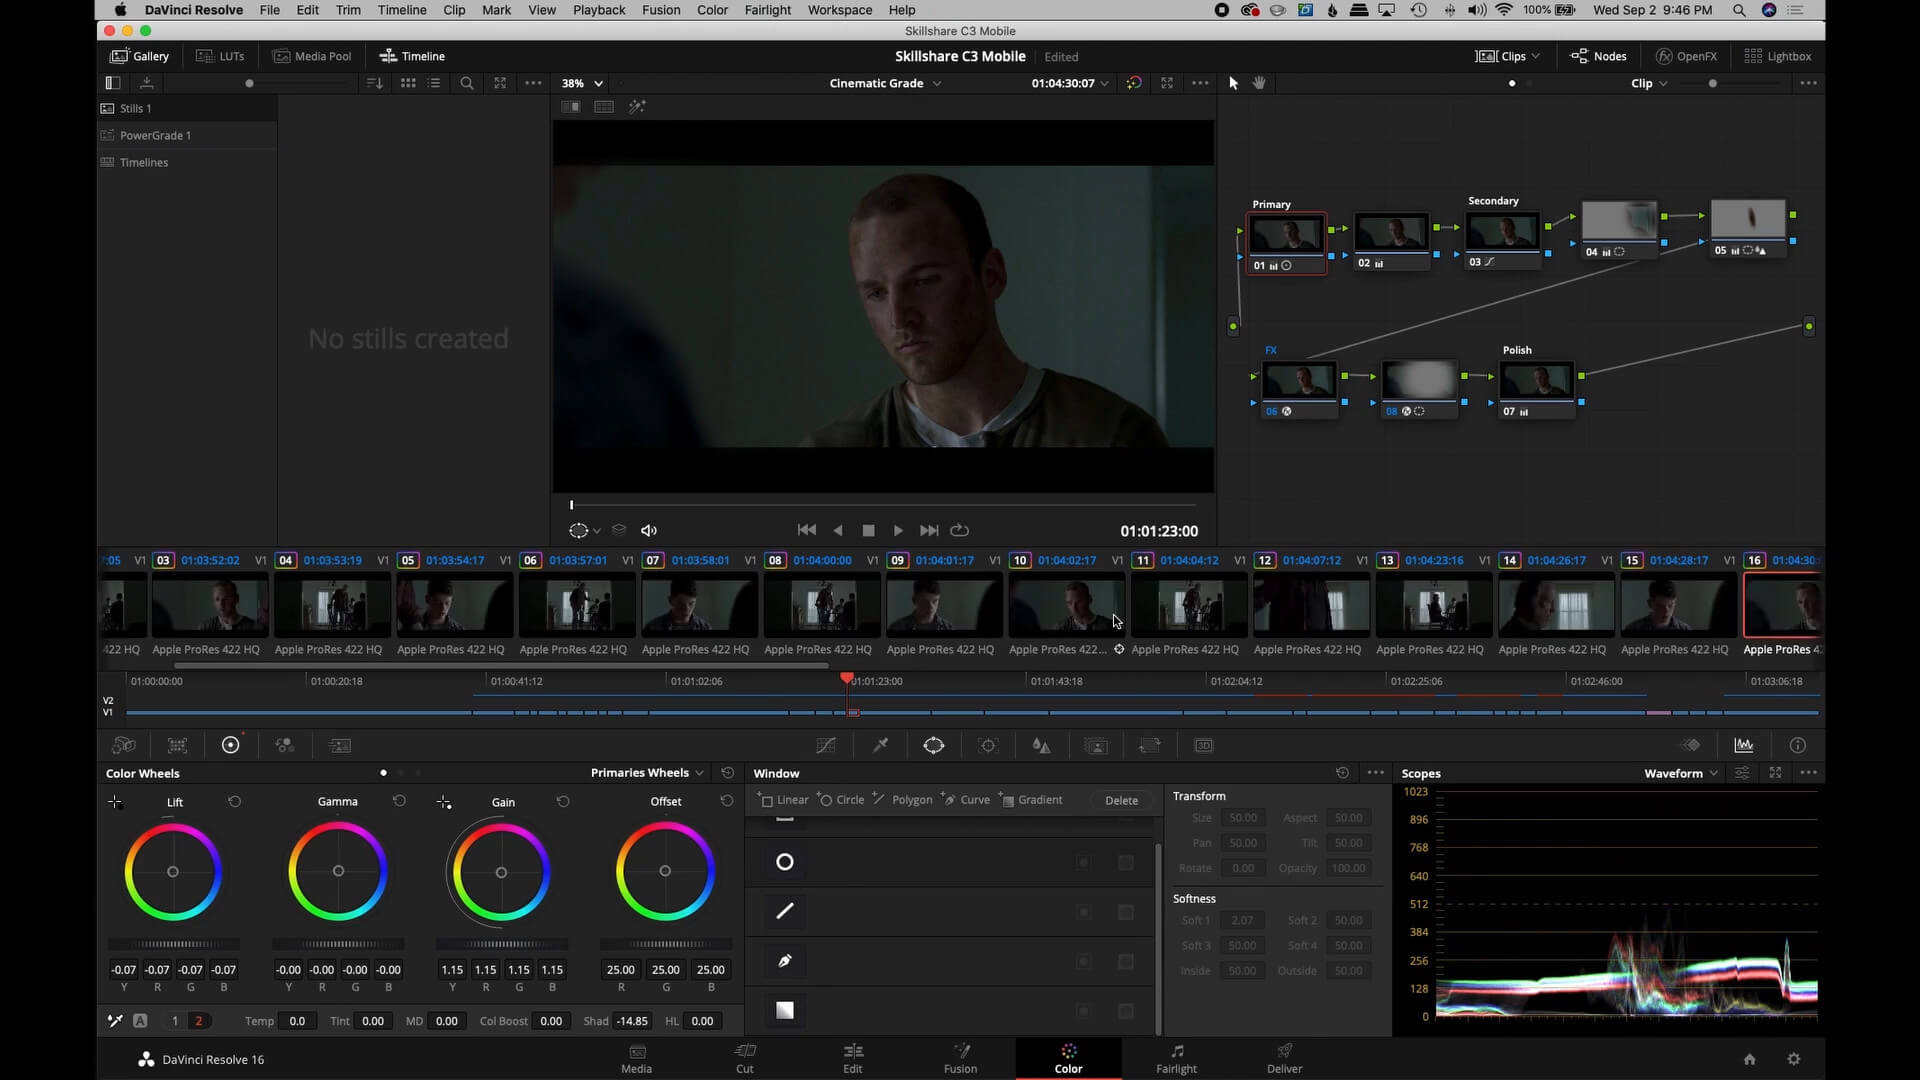Screen dimensions: 1920x1080
Task: Open Scopes panel options menu
Action: pos(1808,773)
